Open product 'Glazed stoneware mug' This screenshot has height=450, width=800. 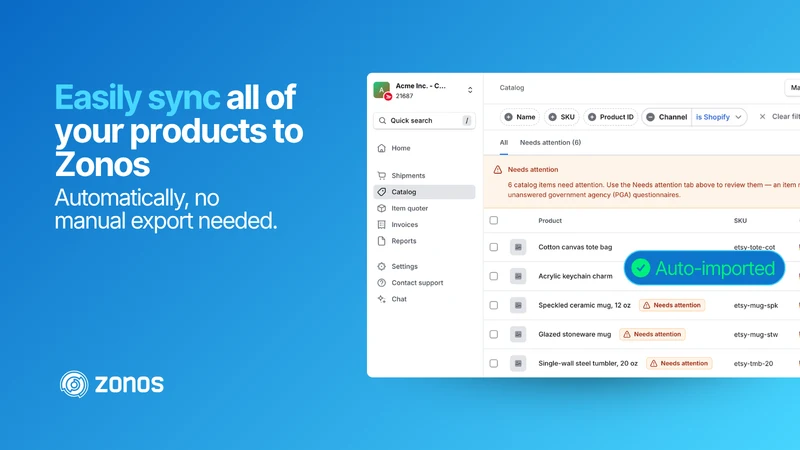click(574, 334)
